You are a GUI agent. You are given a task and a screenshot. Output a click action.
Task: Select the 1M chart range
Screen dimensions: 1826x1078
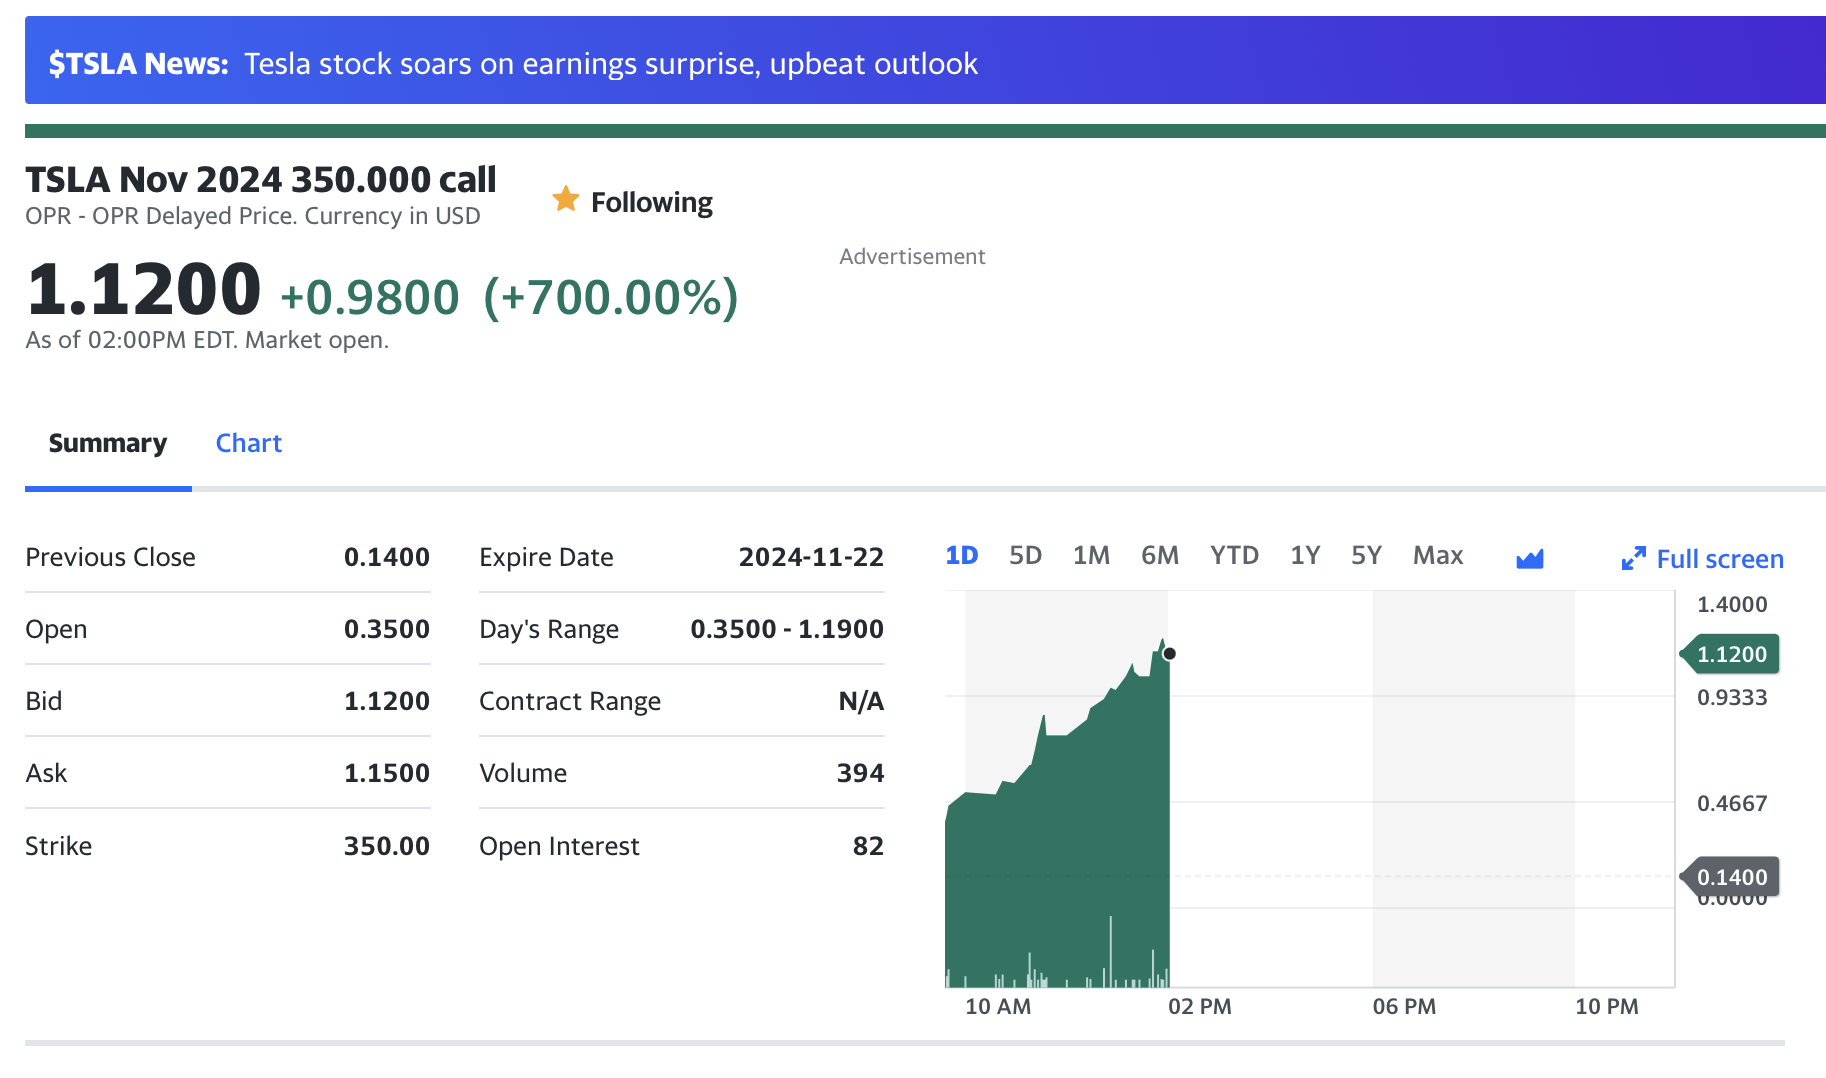point(1092,555)
